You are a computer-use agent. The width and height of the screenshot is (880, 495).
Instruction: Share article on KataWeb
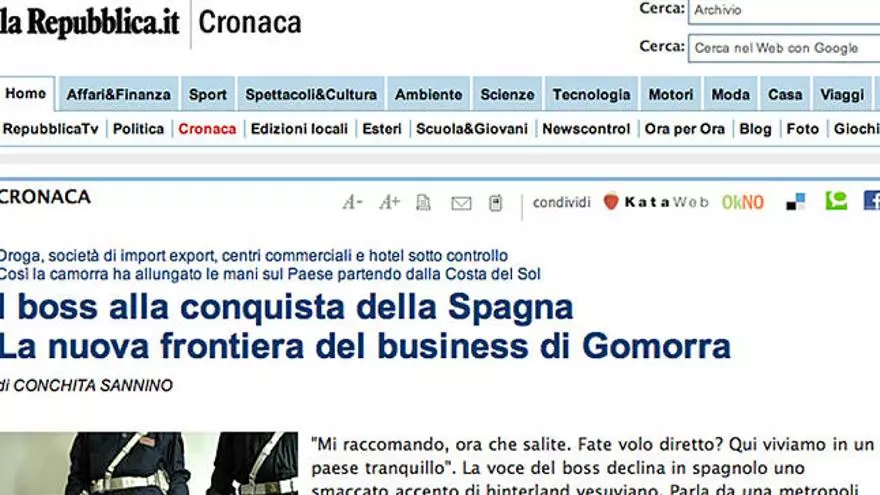656,202
